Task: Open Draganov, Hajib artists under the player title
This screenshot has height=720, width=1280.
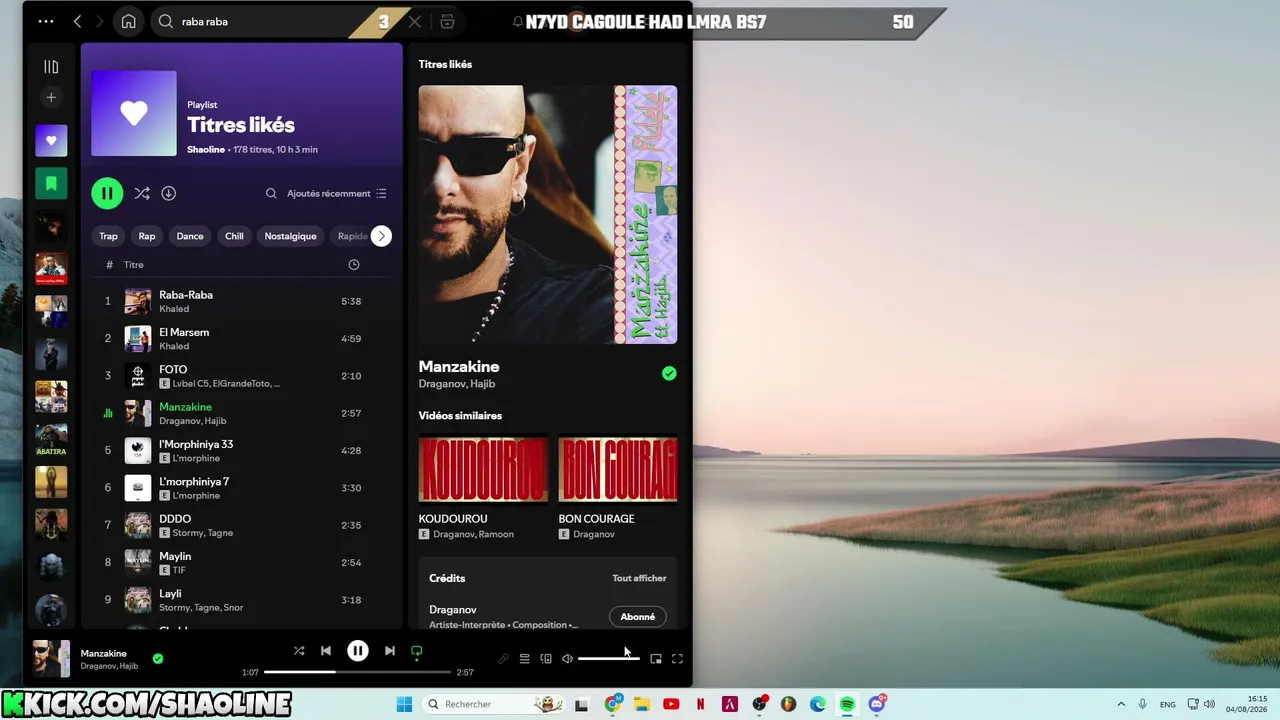Action: 109,666
